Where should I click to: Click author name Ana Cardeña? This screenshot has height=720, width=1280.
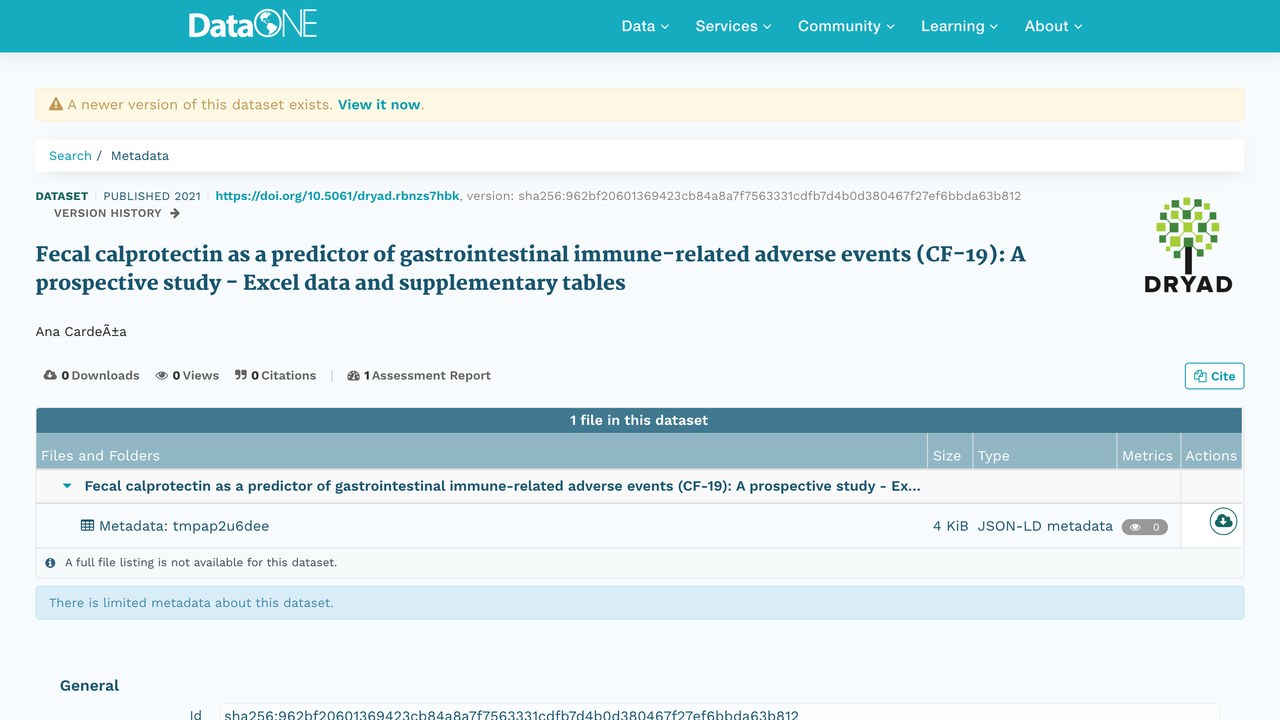point(81,331)
